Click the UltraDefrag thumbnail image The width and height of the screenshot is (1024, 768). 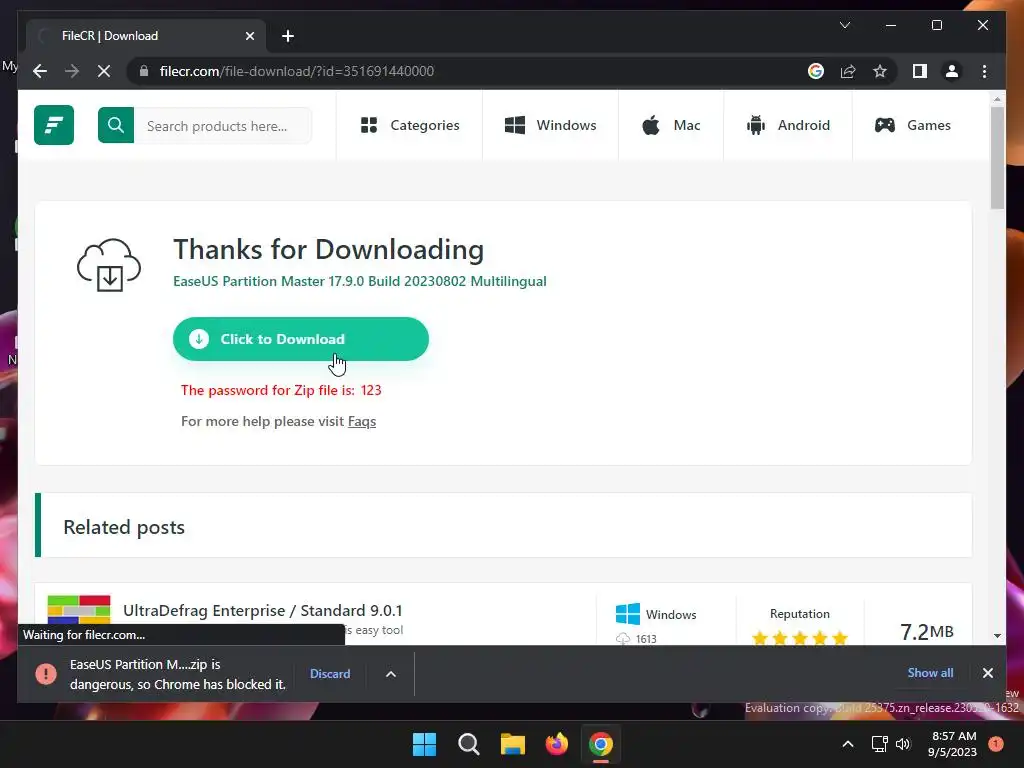click(x=79, y=610)
